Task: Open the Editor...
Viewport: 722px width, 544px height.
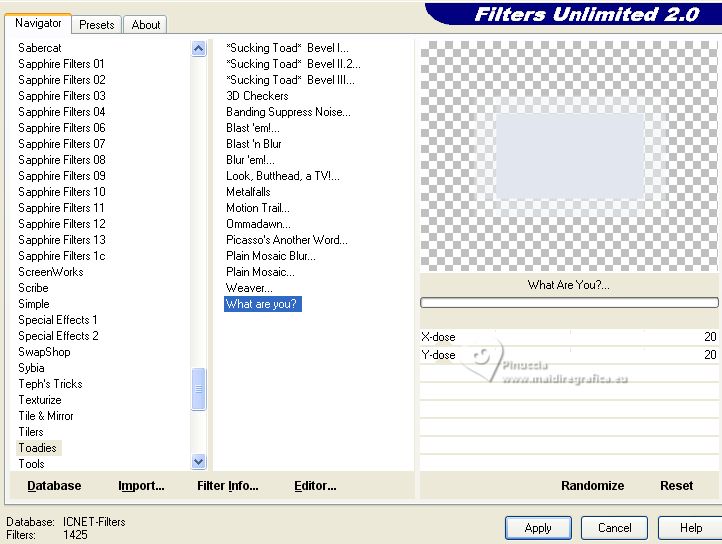Action: [315, 486]
